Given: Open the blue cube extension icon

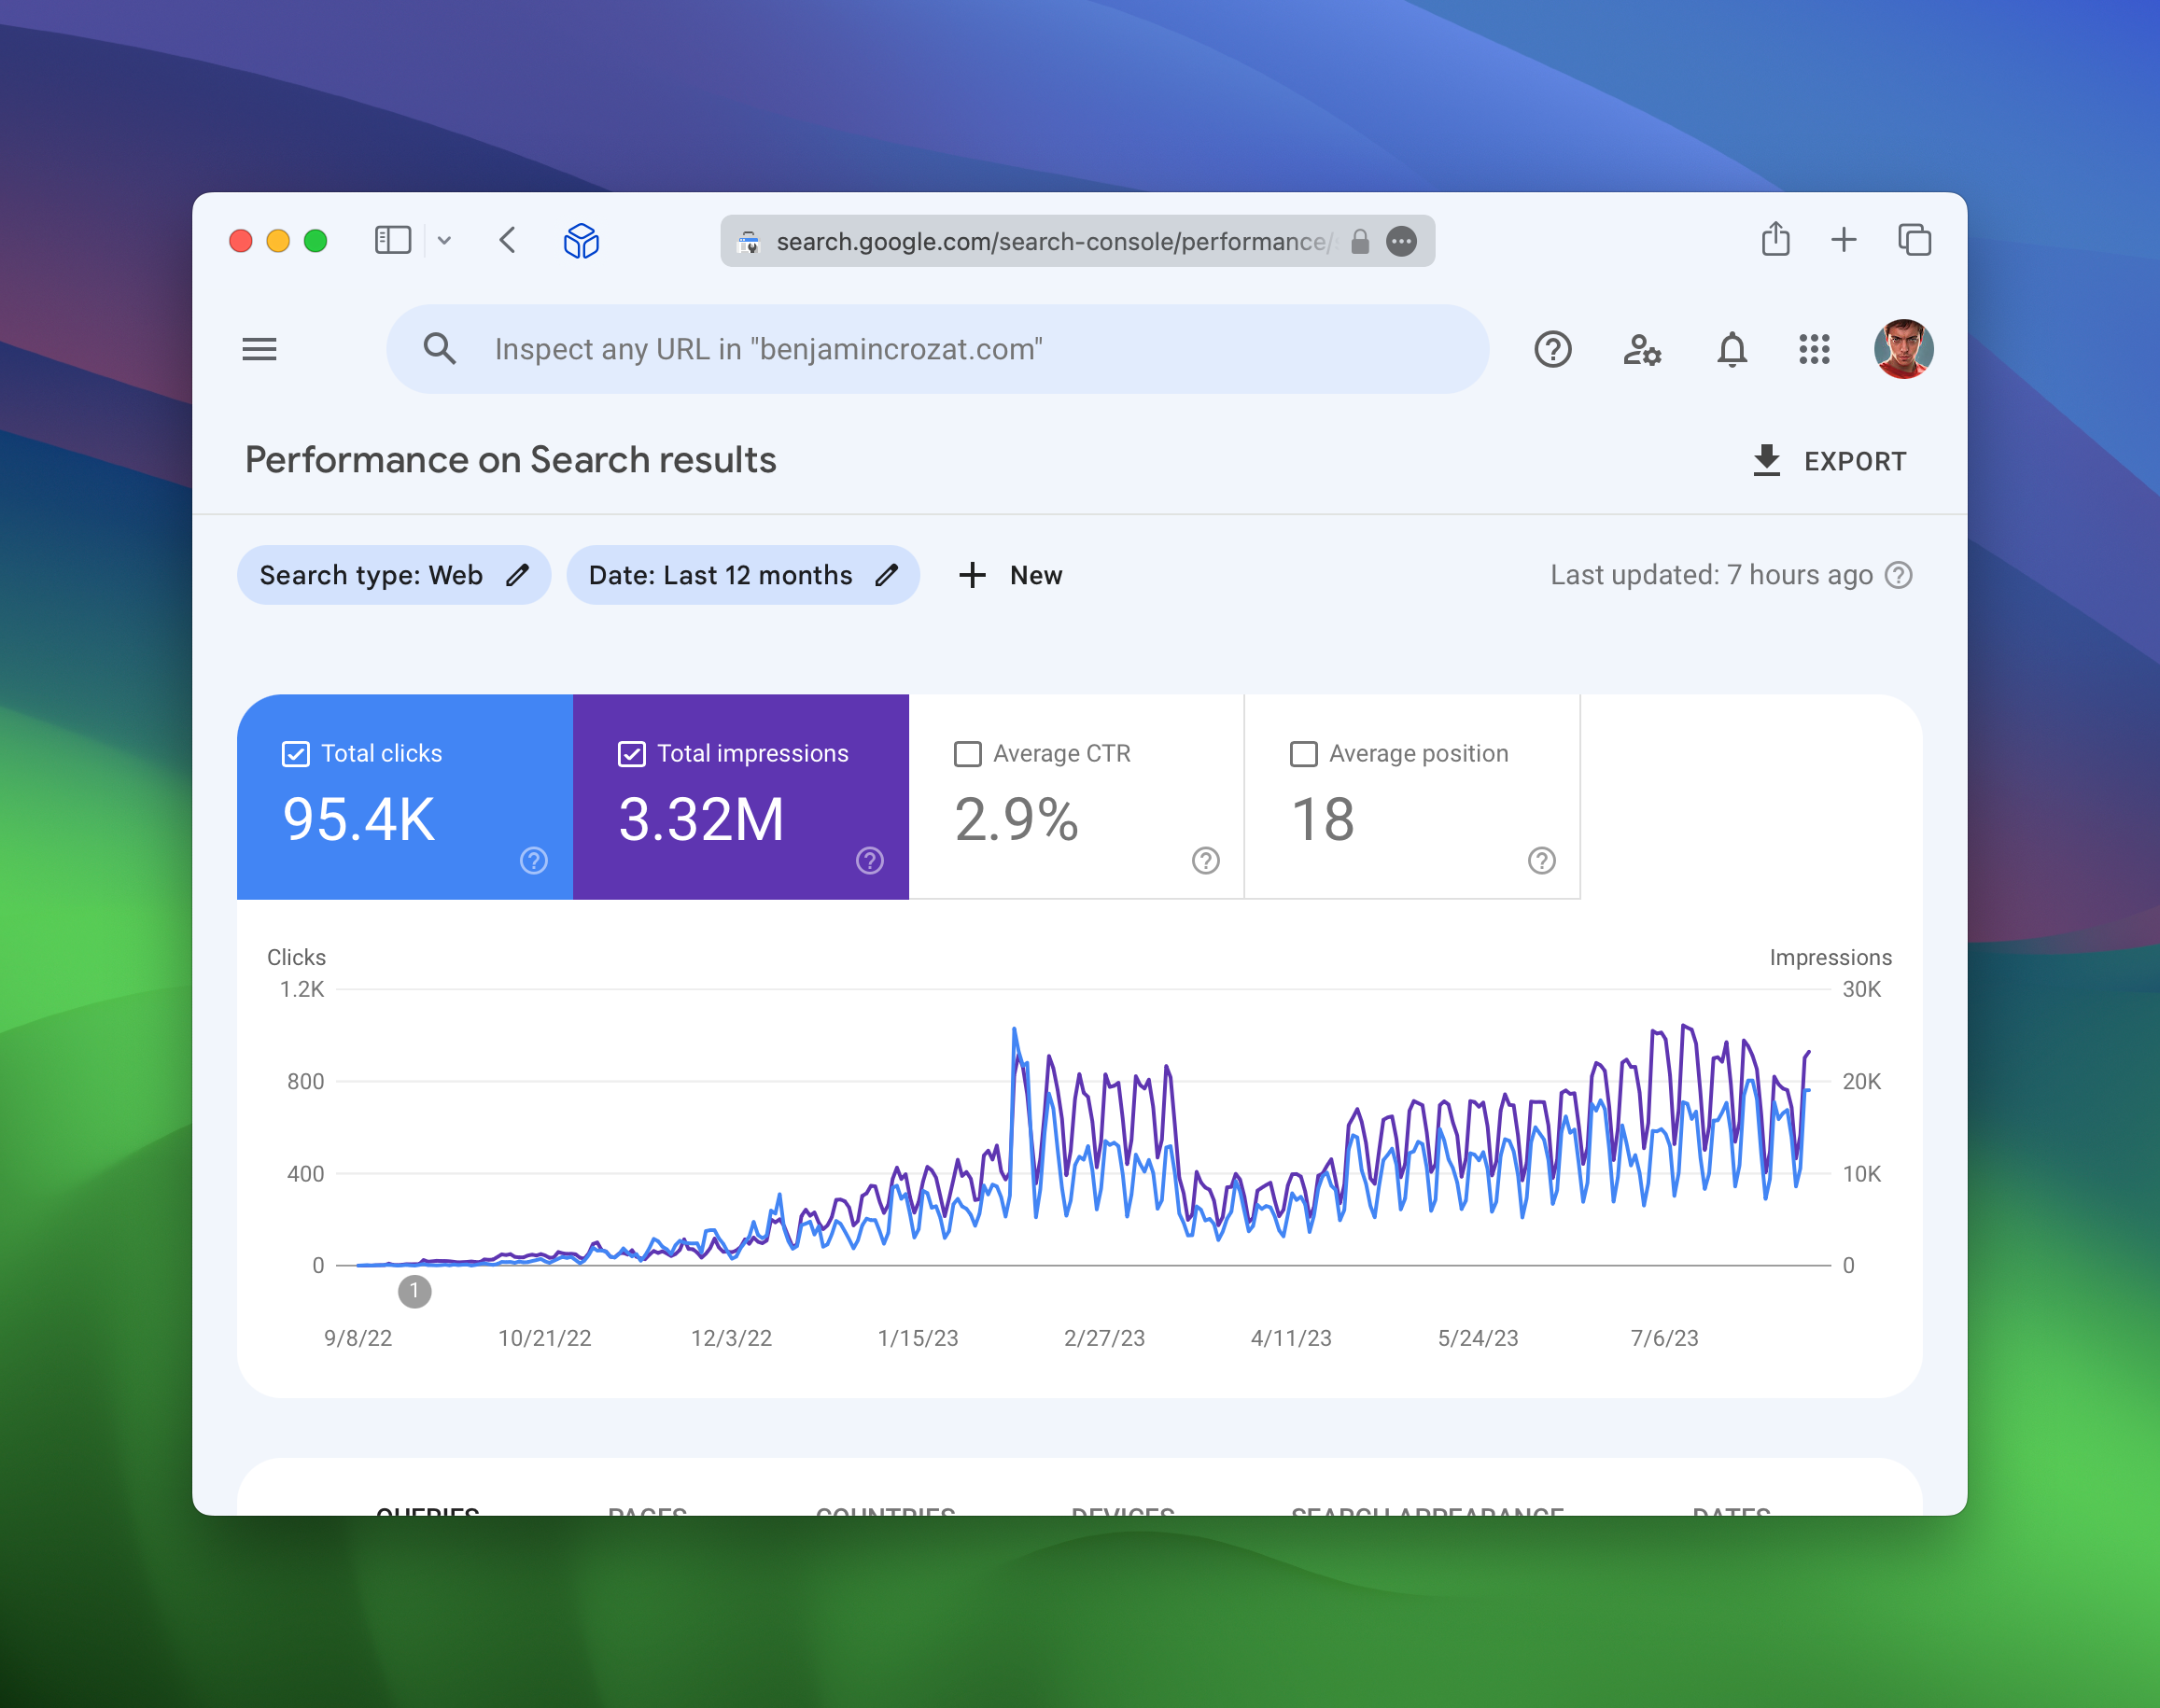Looking at the screenshot, I should point(581,241).
